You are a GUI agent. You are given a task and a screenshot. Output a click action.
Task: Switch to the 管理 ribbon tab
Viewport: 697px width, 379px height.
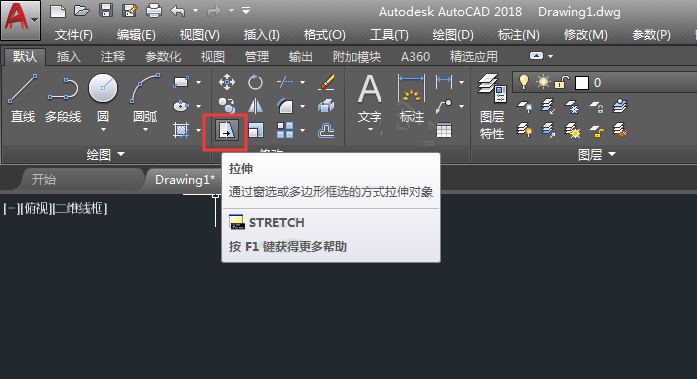(x=256, y=57)
